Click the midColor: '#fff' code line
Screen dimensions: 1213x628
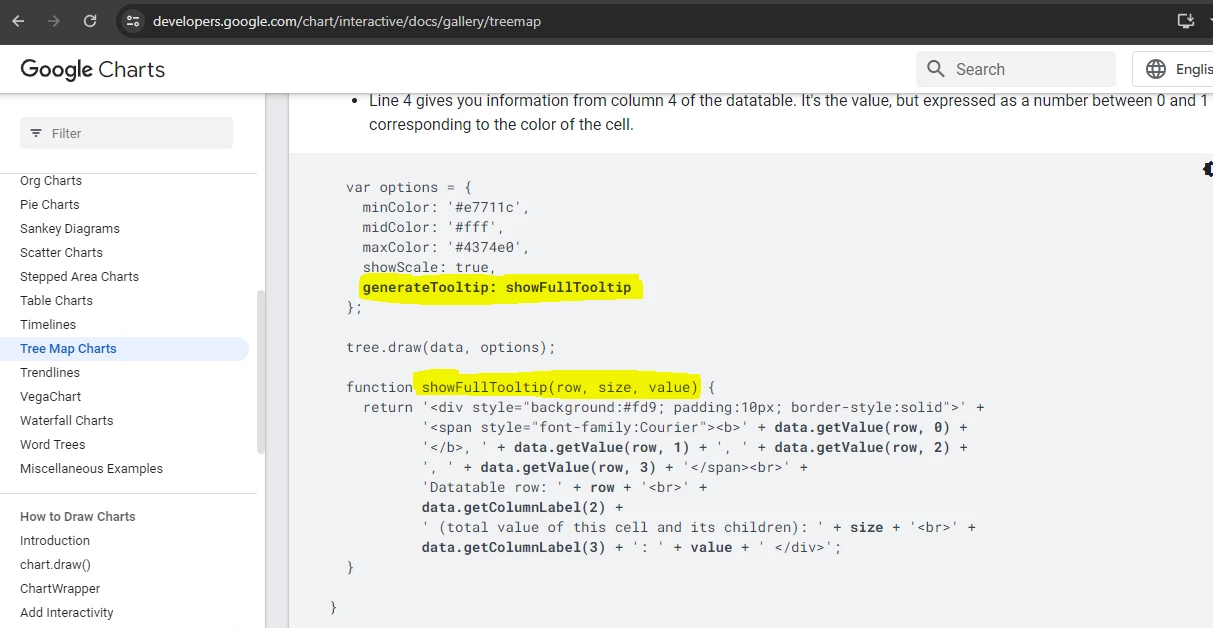click(x=433, y=227)
